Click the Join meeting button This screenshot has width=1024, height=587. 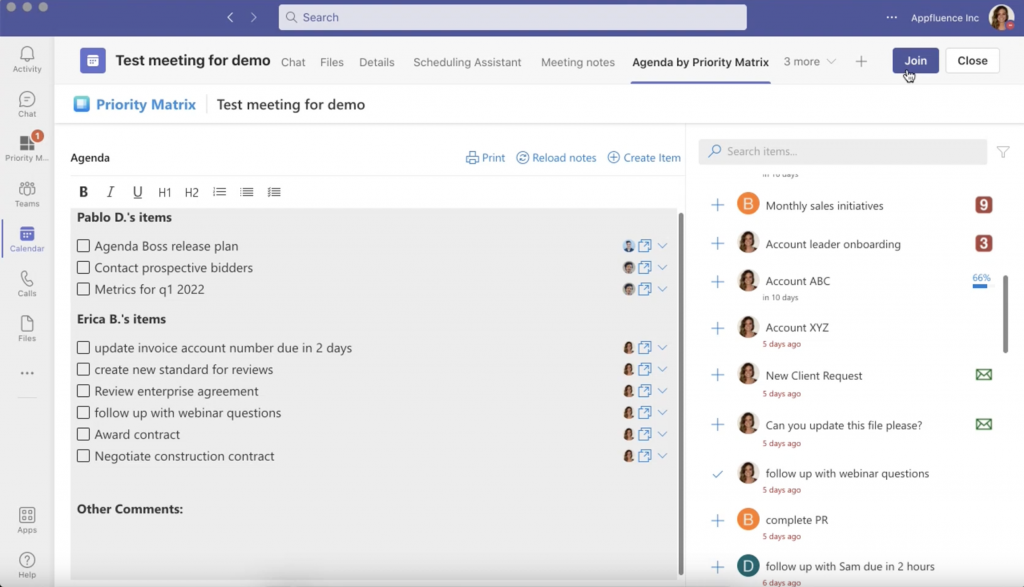point(915,60)
